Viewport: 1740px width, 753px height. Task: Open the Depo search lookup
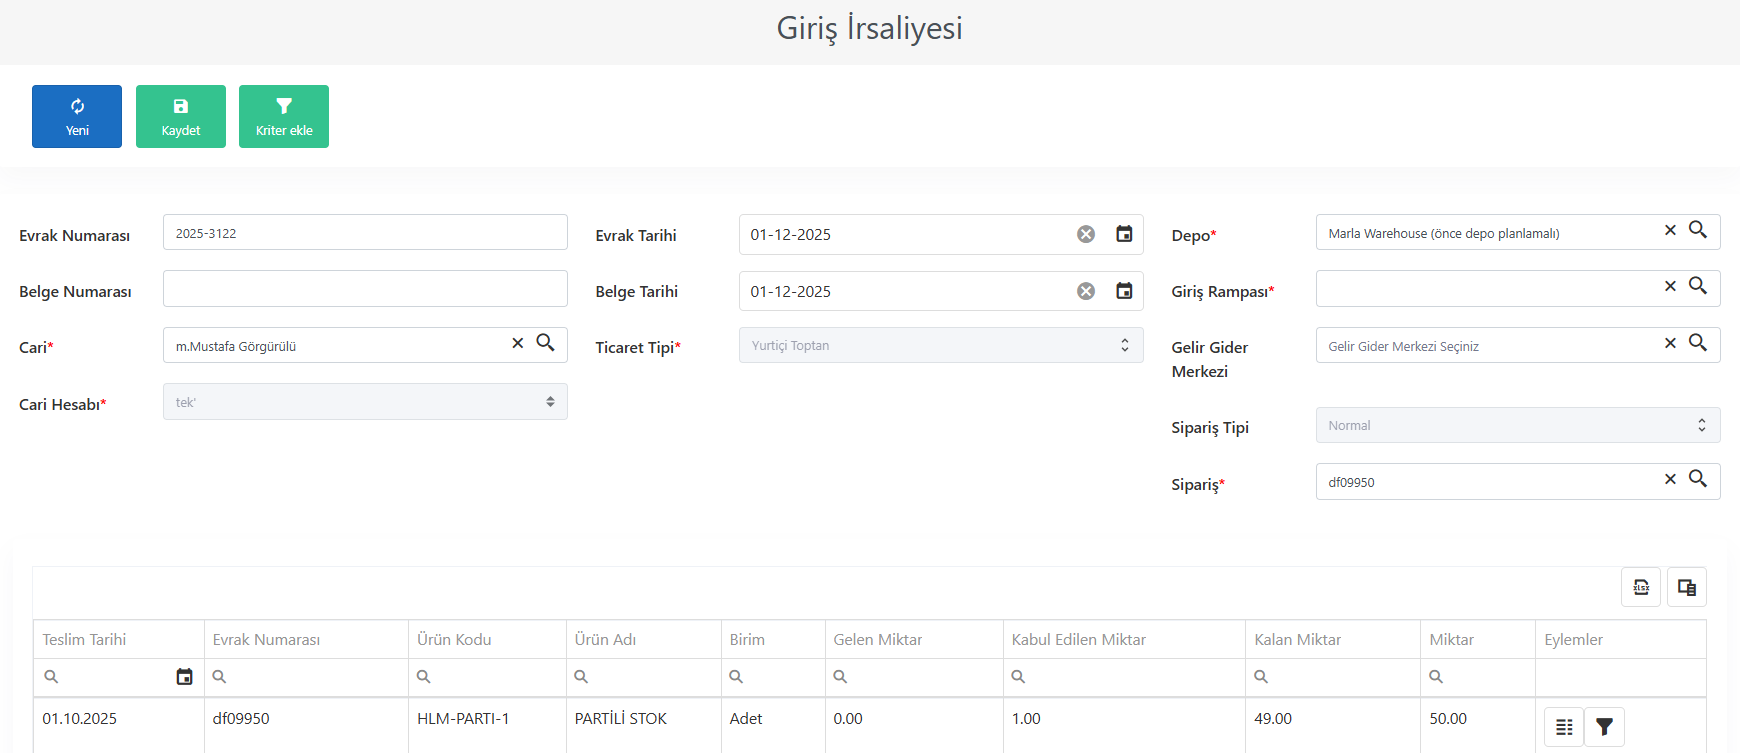pyautogui.click(x=1698, y=229)
